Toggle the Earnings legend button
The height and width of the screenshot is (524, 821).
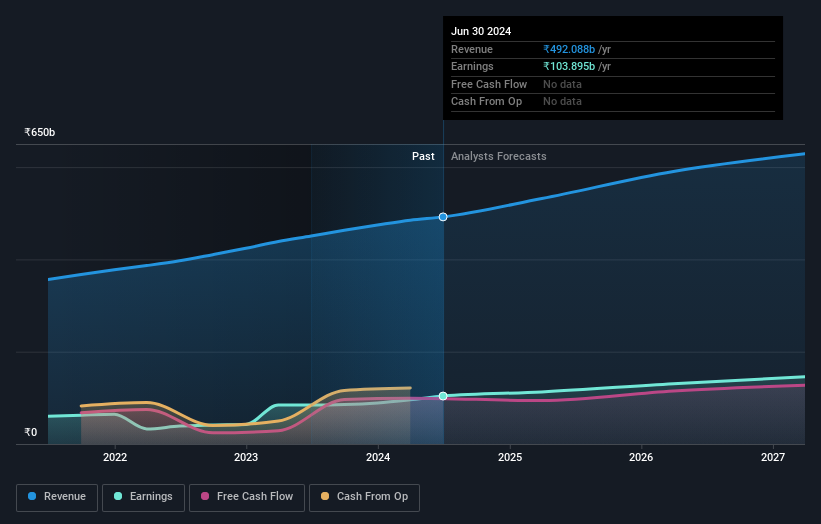point(143,497)
